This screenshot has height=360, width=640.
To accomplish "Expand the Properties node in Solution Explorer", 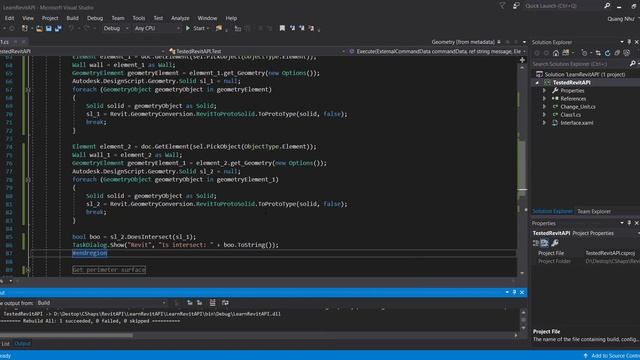I will tap(544, 91).
